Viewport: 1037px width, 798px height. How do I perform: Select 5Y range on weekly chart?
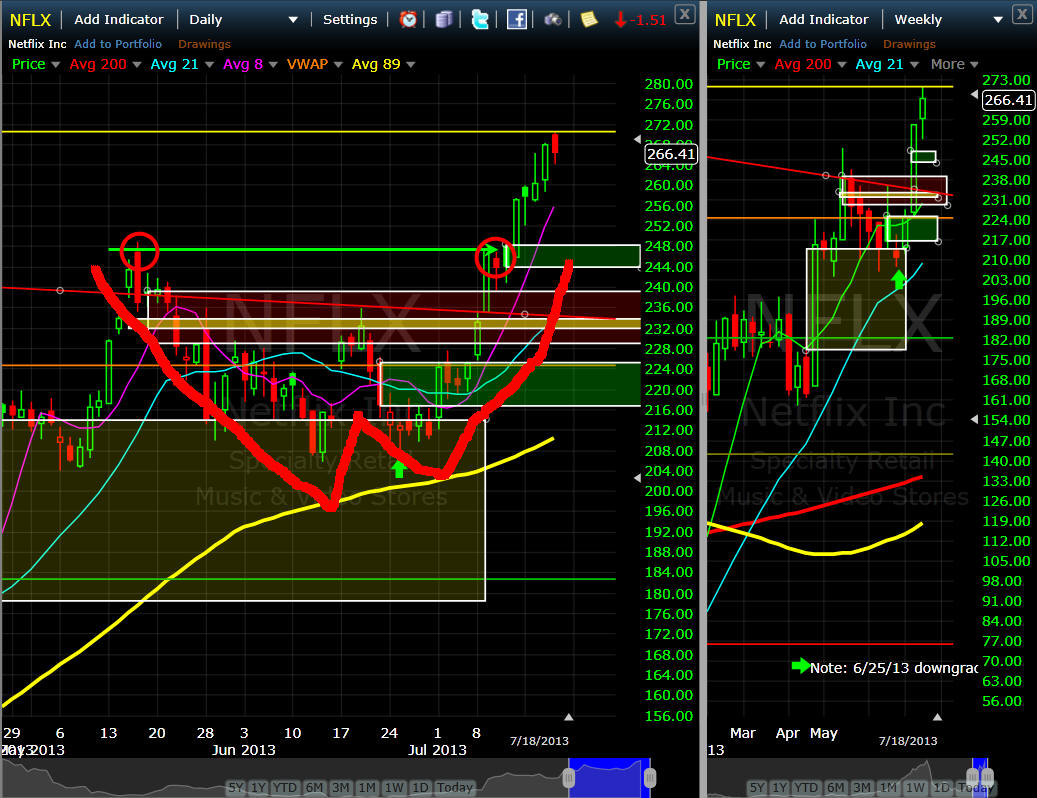pos(757,787)
